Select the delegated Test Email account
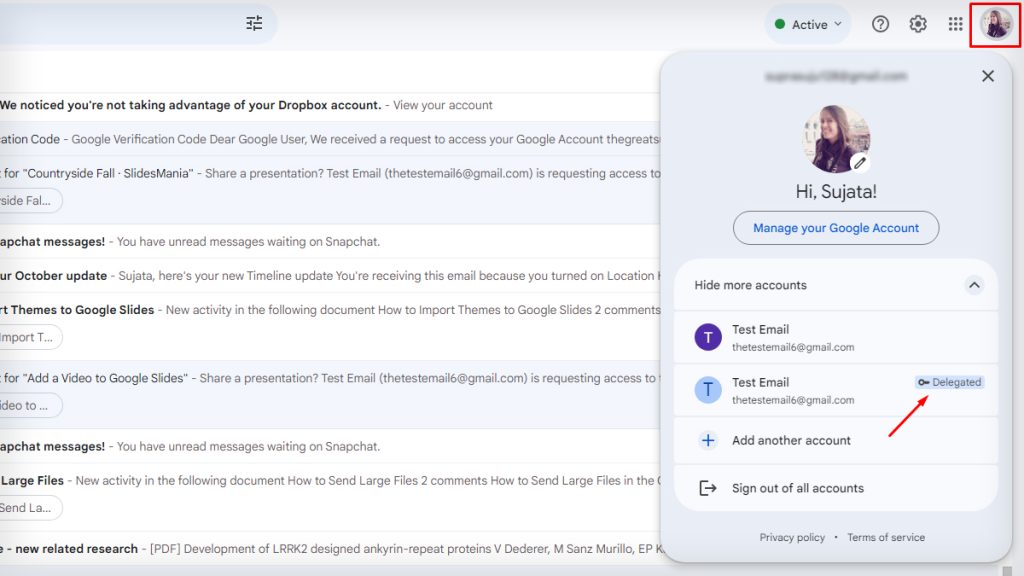Image resolution: width=1024 pixels, height=576 pixels. click(x=790, y=390)
